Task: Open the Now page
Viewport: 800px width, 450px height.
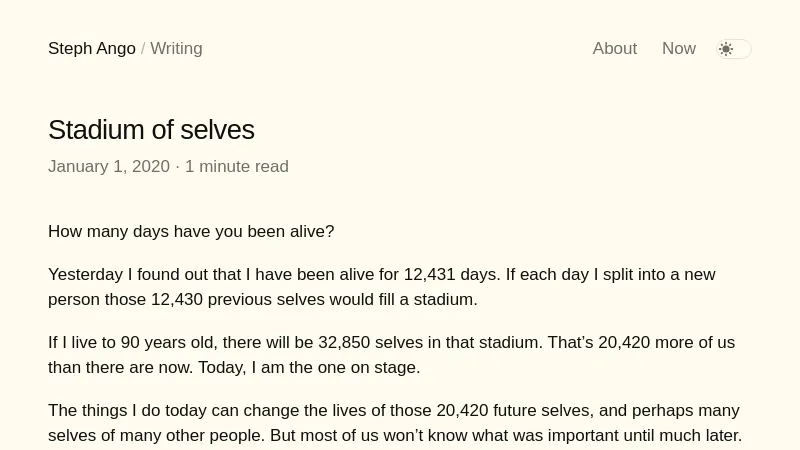Action: (x=679, y=49)
